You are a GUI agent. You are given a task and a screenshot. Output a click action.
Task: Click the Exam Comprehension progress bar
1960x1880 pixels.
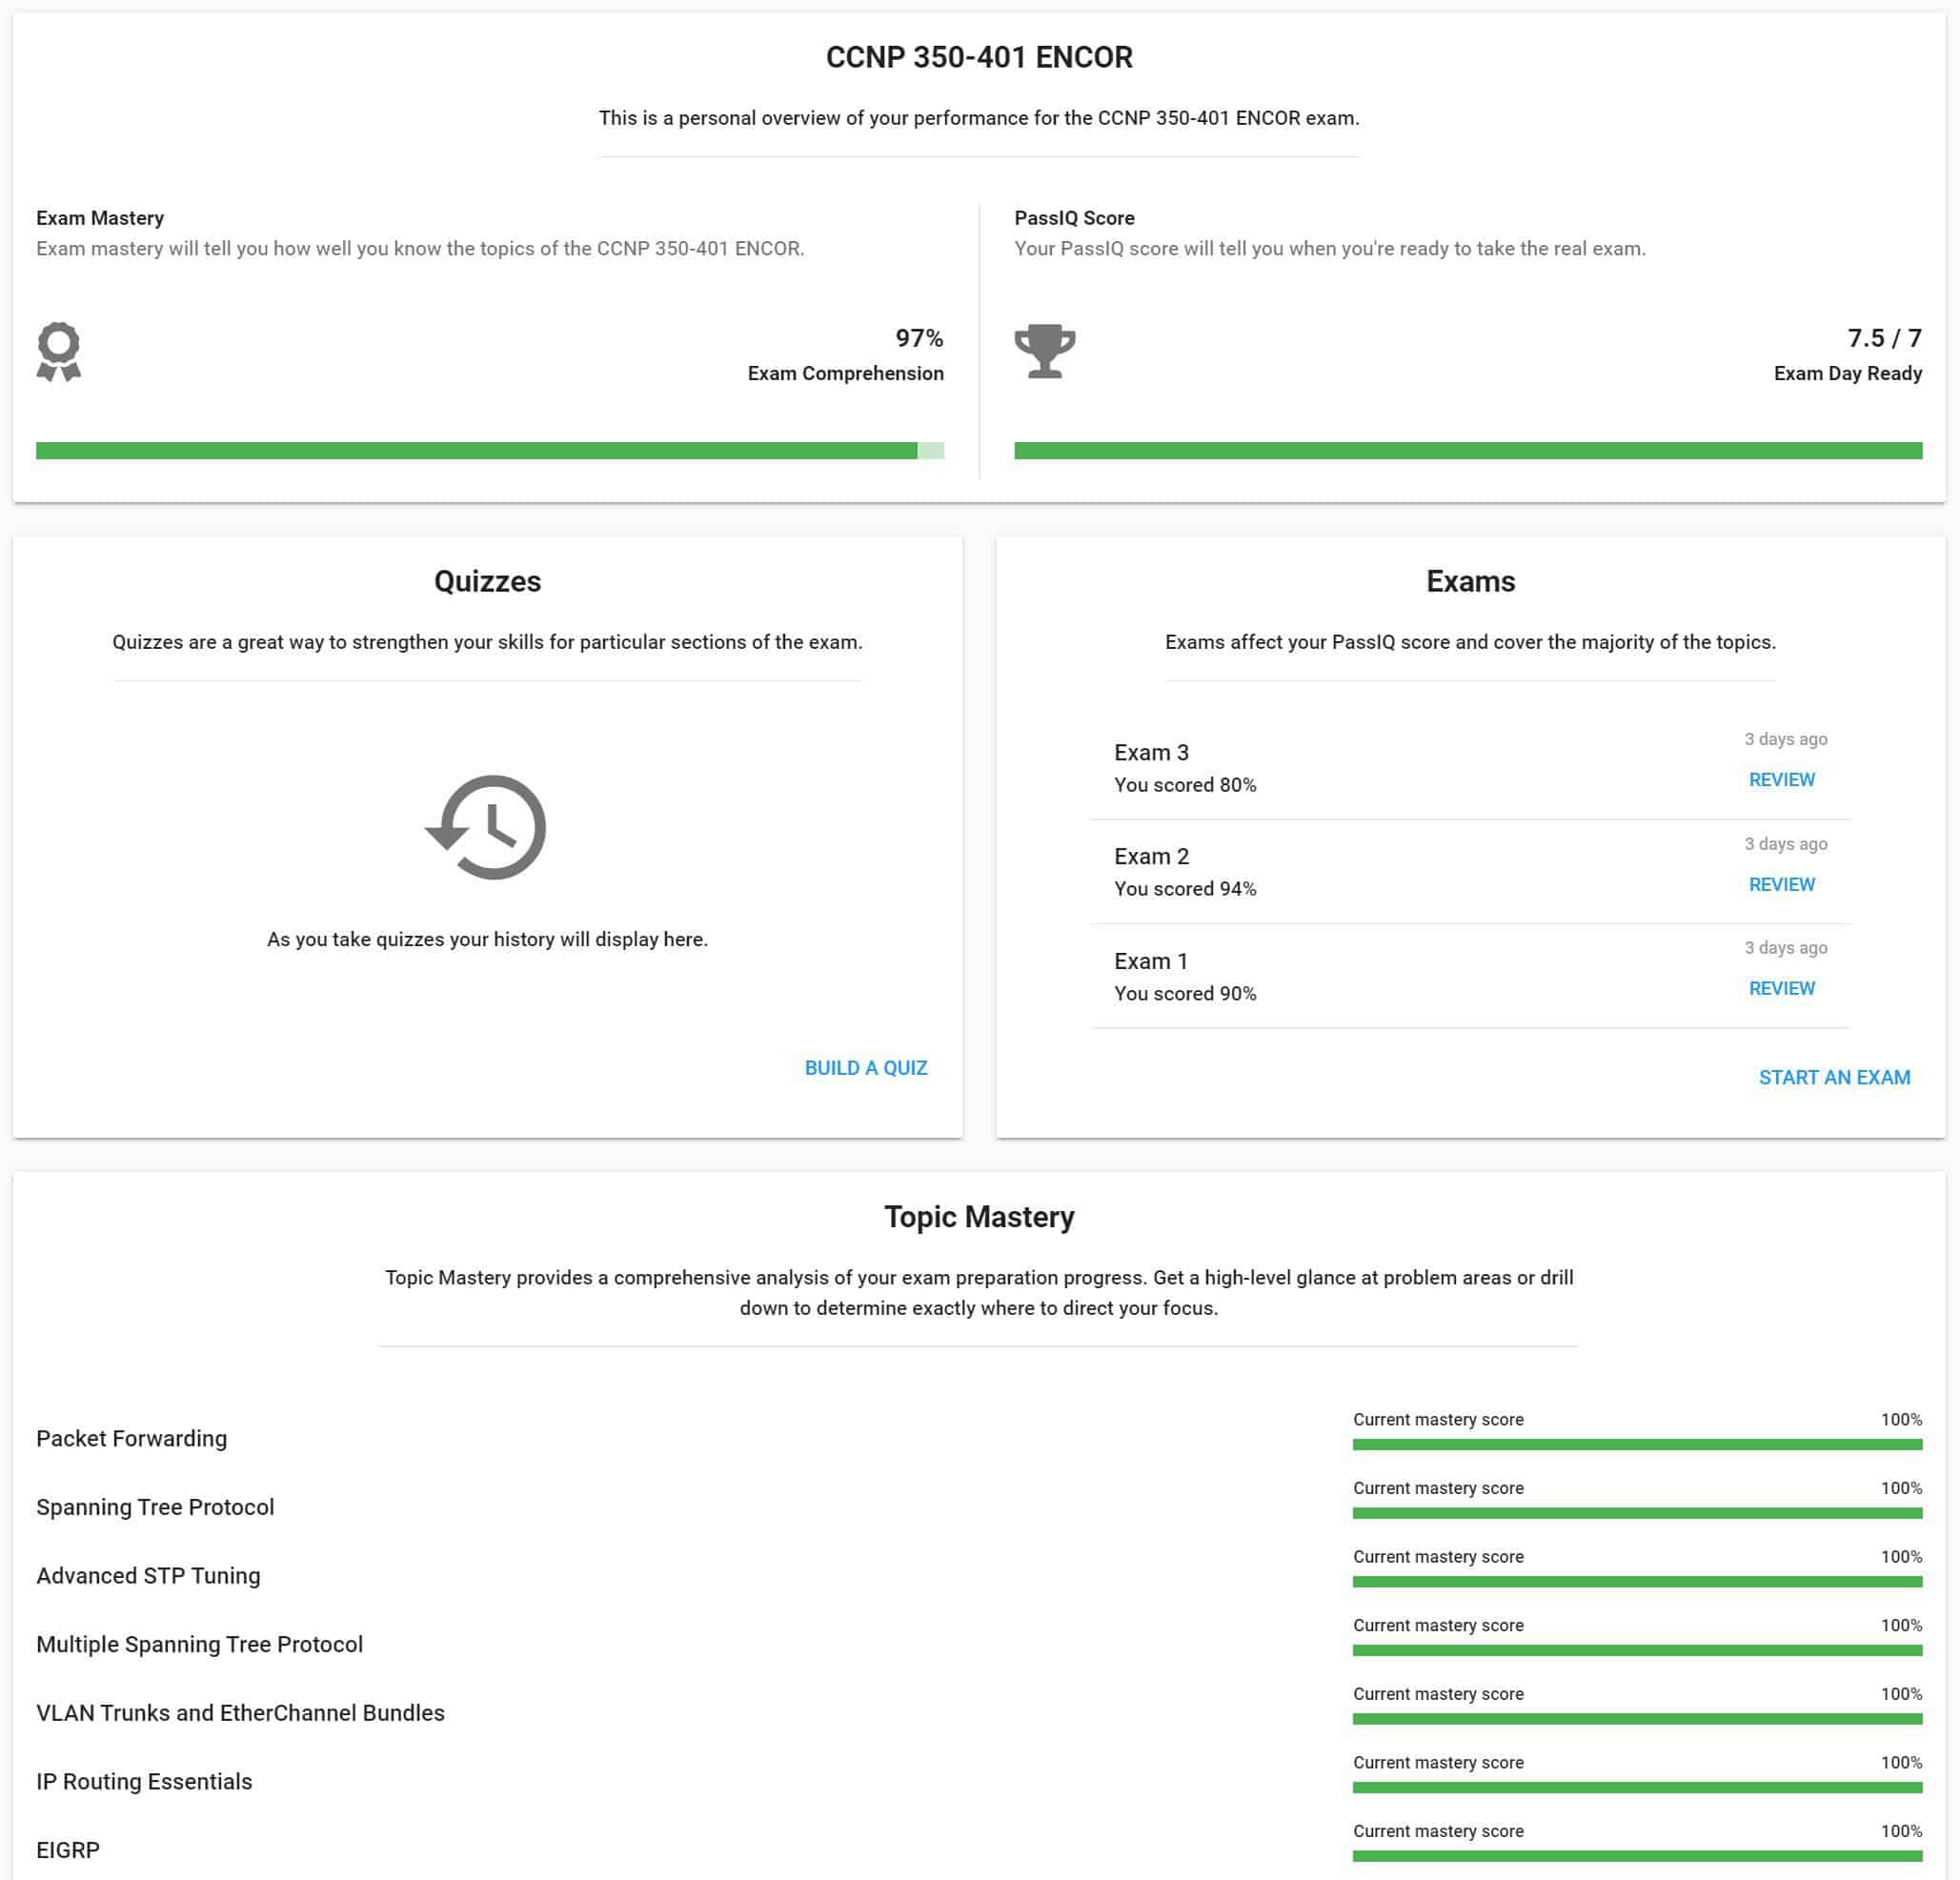click(489, 451)
